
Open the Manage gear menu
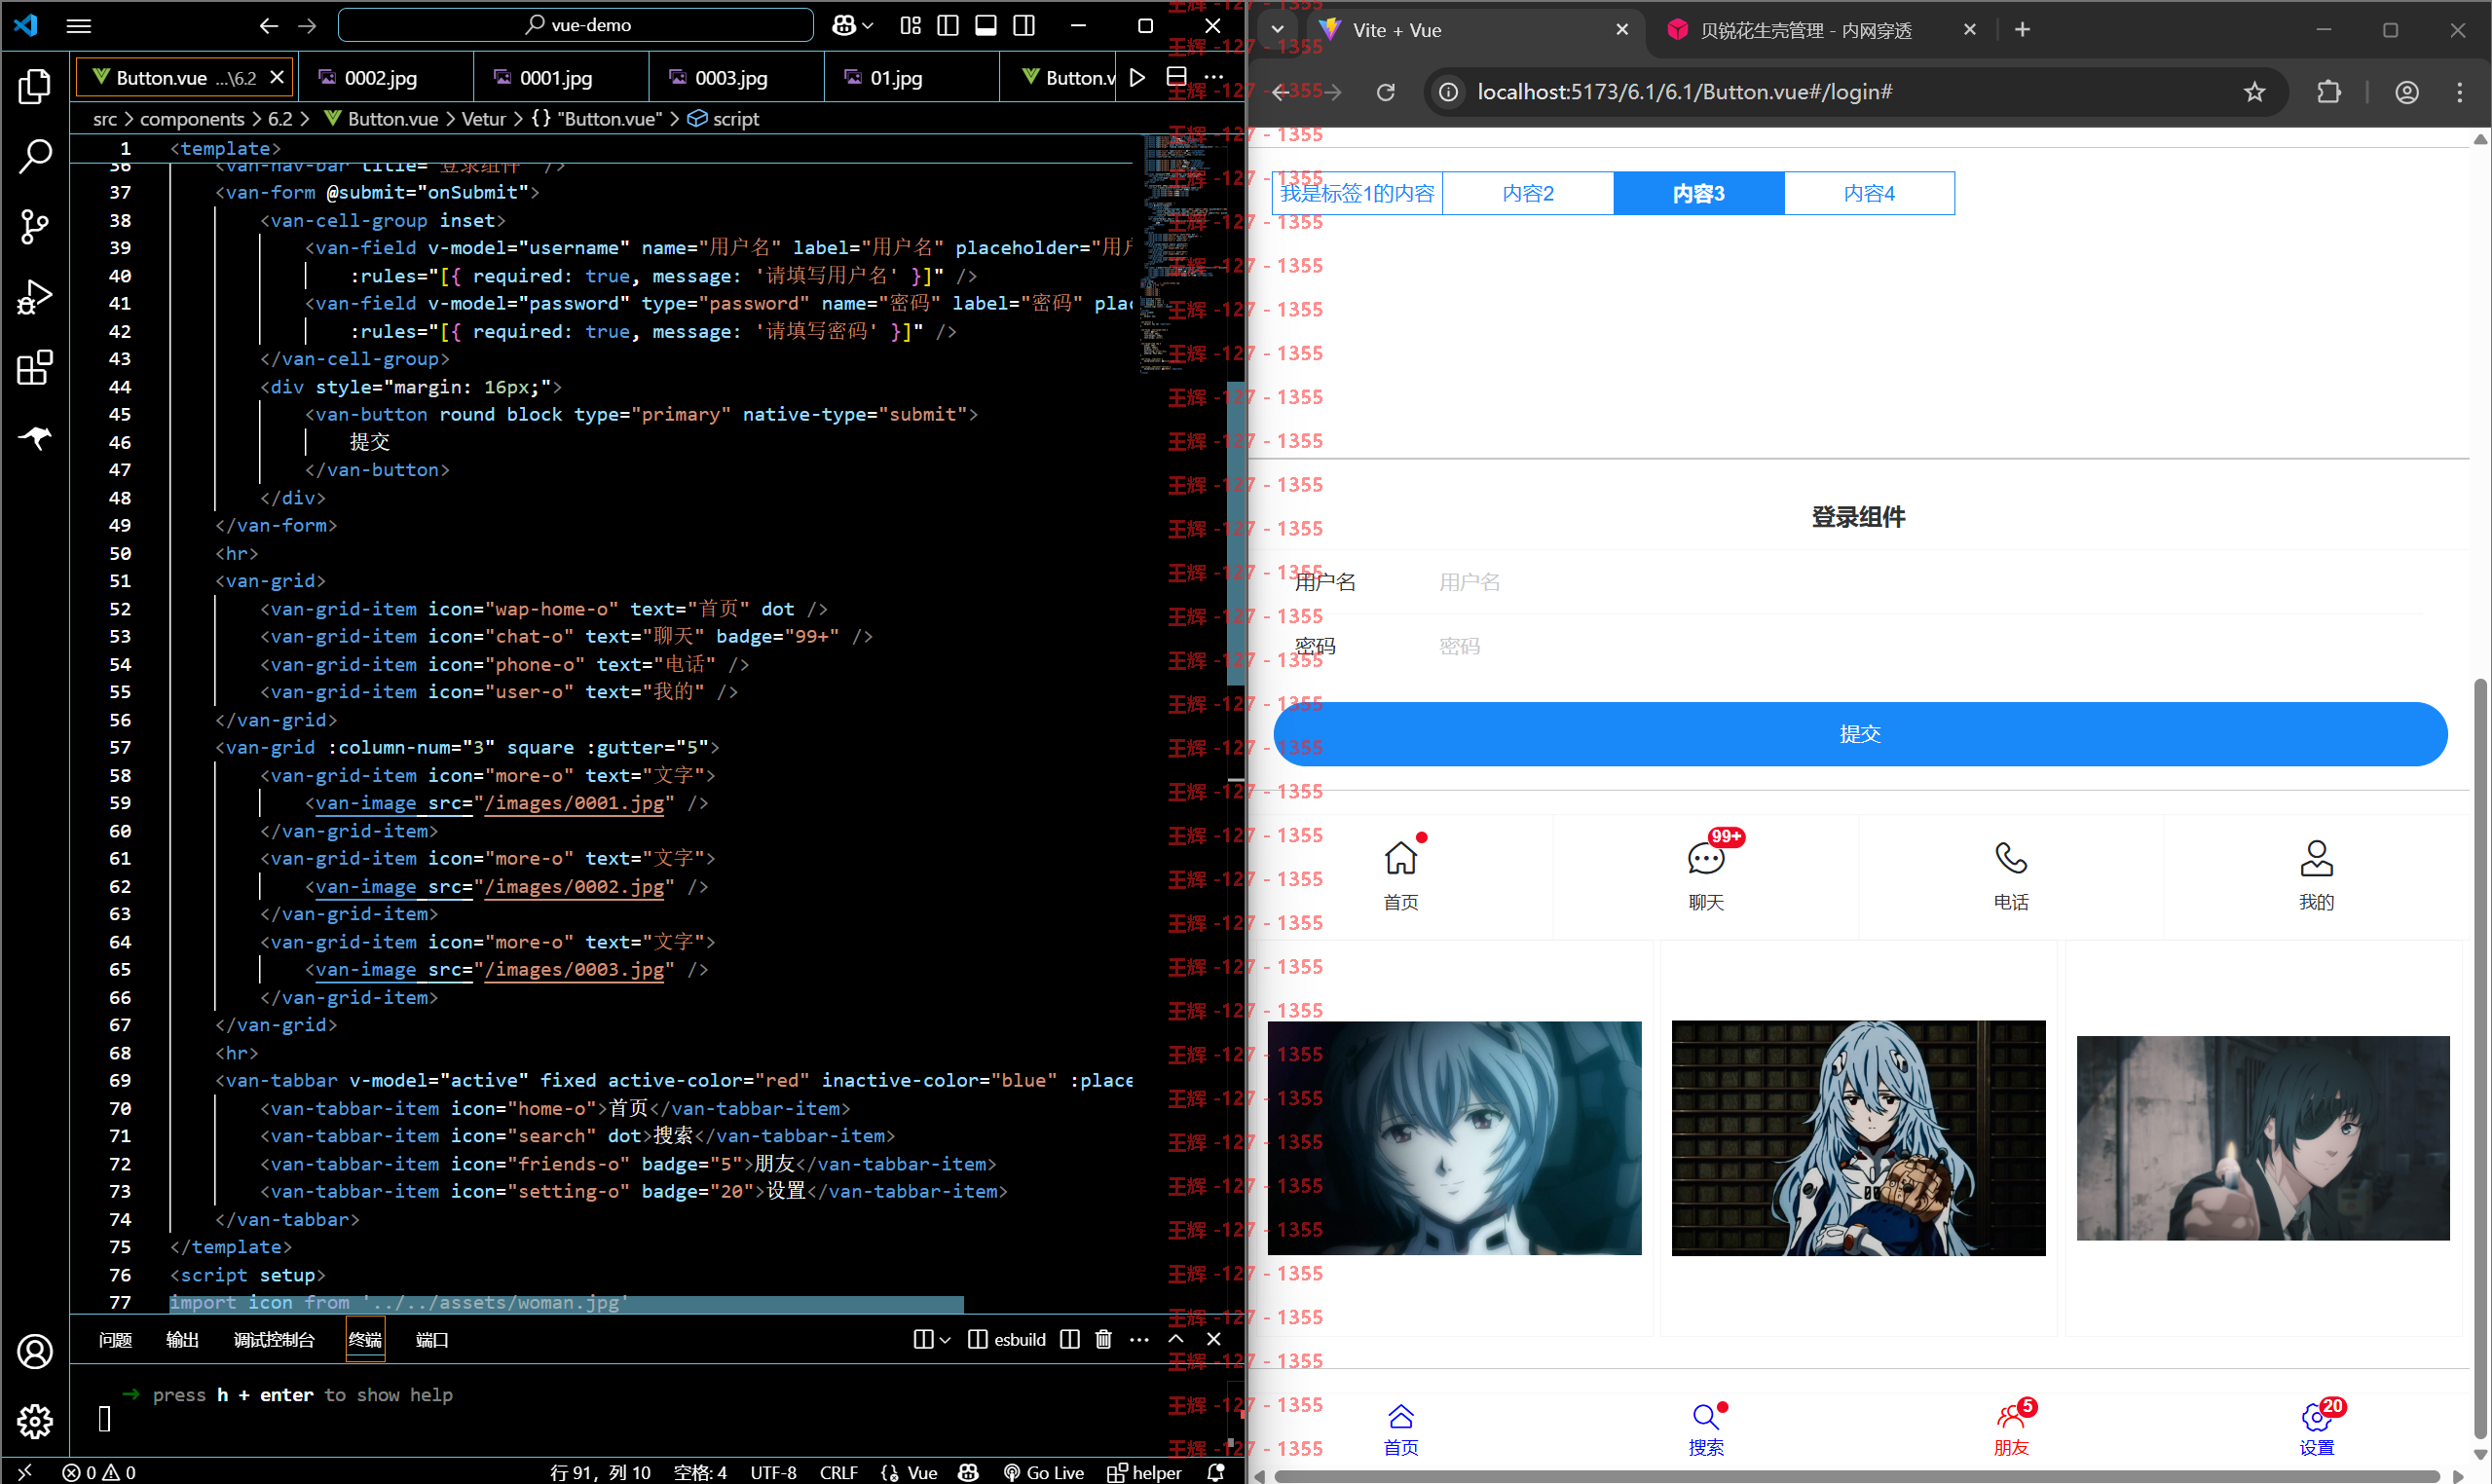(35, 1421)
